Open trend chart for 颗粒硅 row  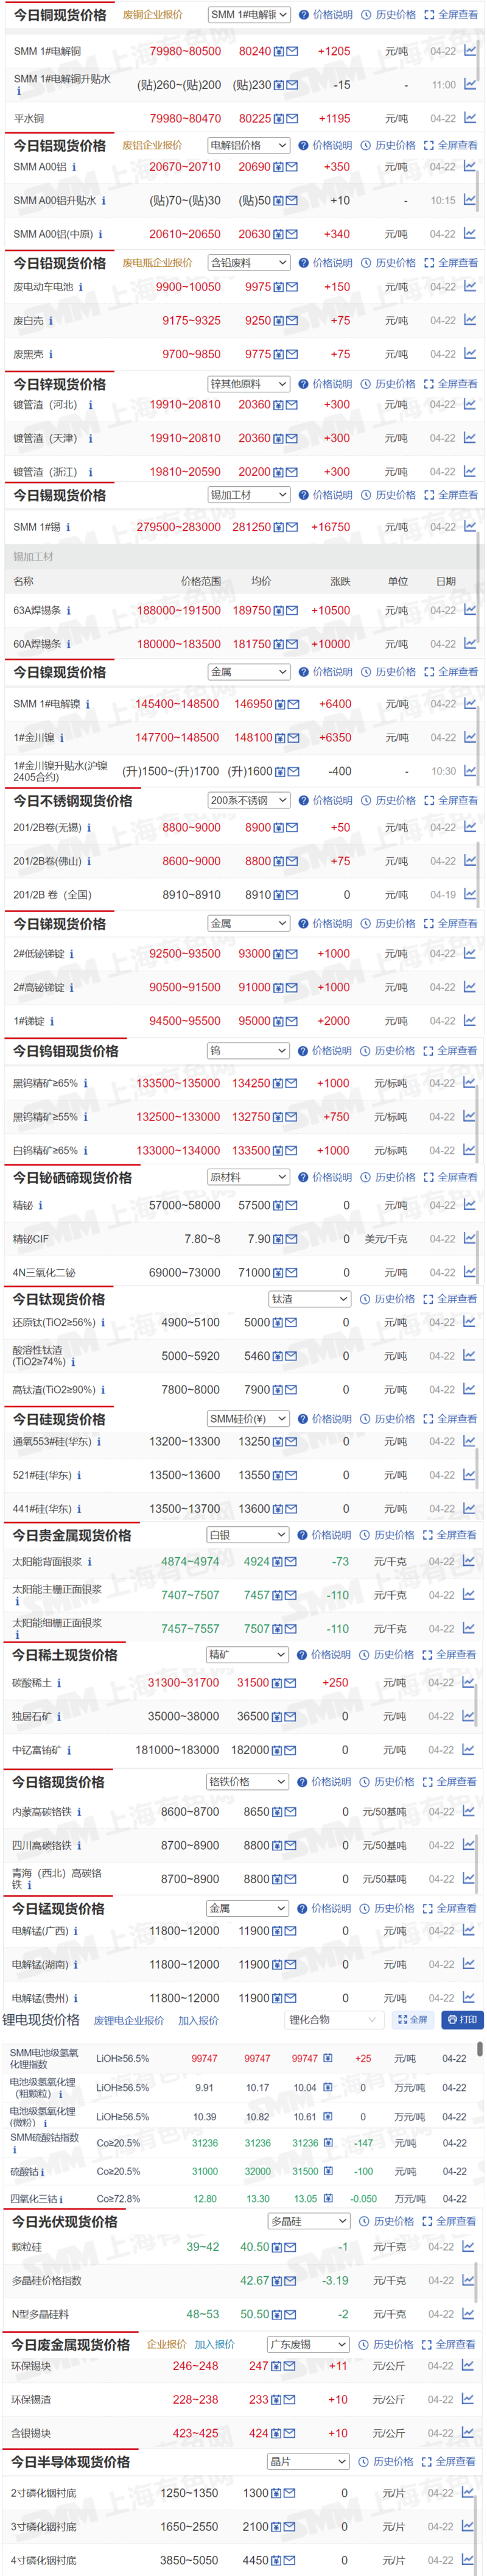pyautogui.click(x=467, y=2246)
